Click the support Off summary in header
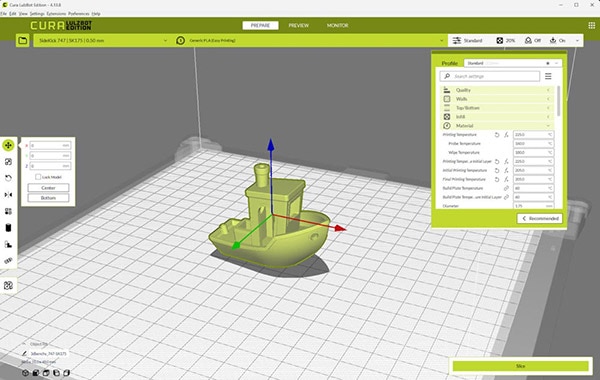Screen dimensions: 600x380 (x=533, y=40)
